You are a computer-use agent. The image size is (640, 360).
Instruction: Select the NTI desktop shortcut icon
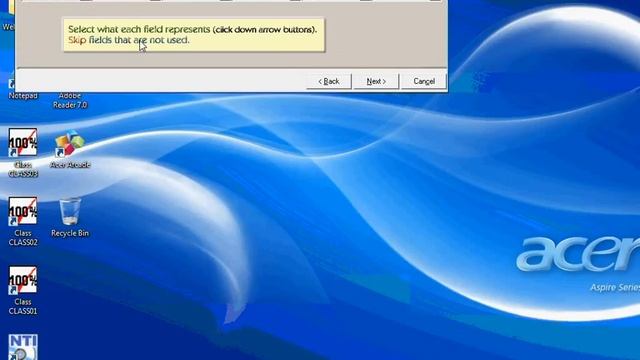[23, 347]
